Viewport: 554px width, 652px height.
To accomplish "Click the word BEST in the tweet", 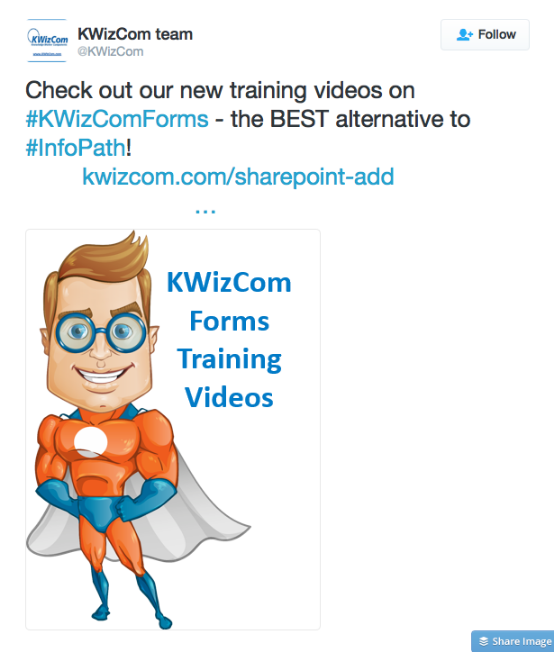I will (299, 119).
